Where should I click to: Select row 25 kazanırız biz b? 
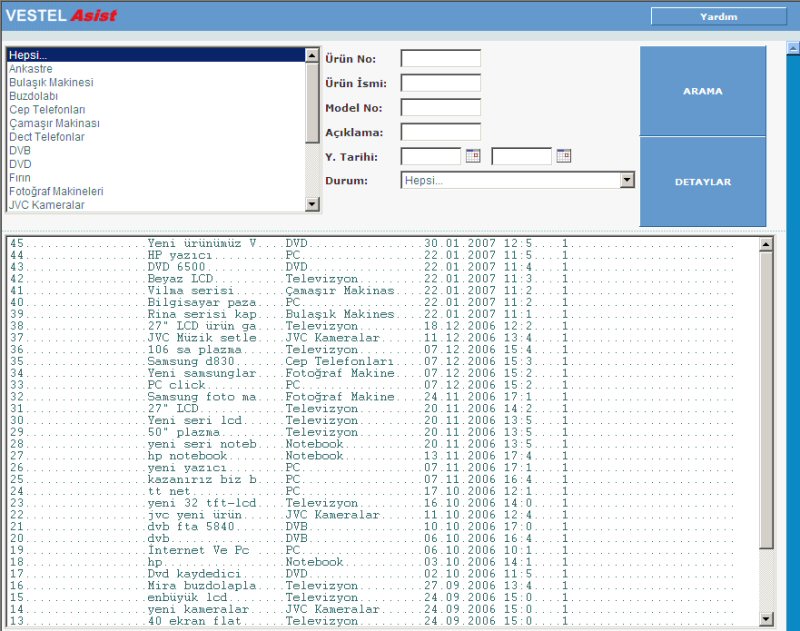pyautogui.click(x=383, y=479)
